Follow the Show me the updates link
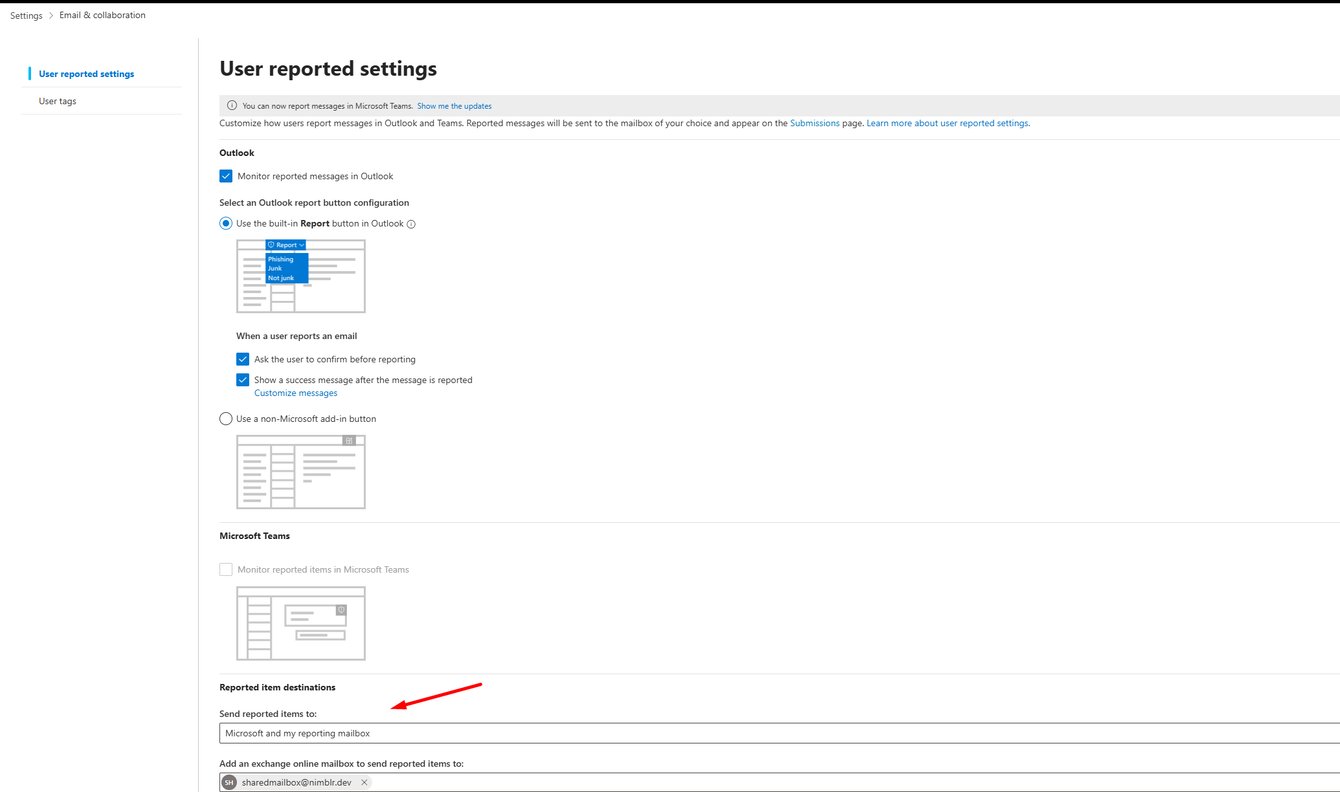Image resolution: width=1340 pixels, height=792 pixels. [x=454, y=106]
